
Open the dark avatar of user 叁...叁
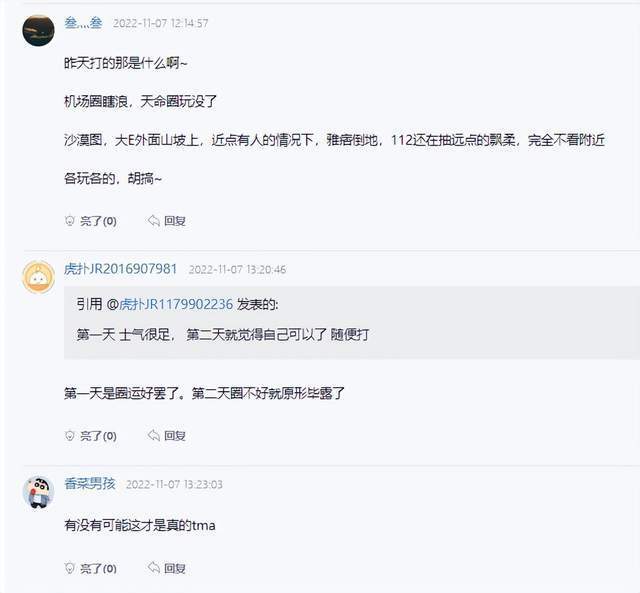pos(38,29)
